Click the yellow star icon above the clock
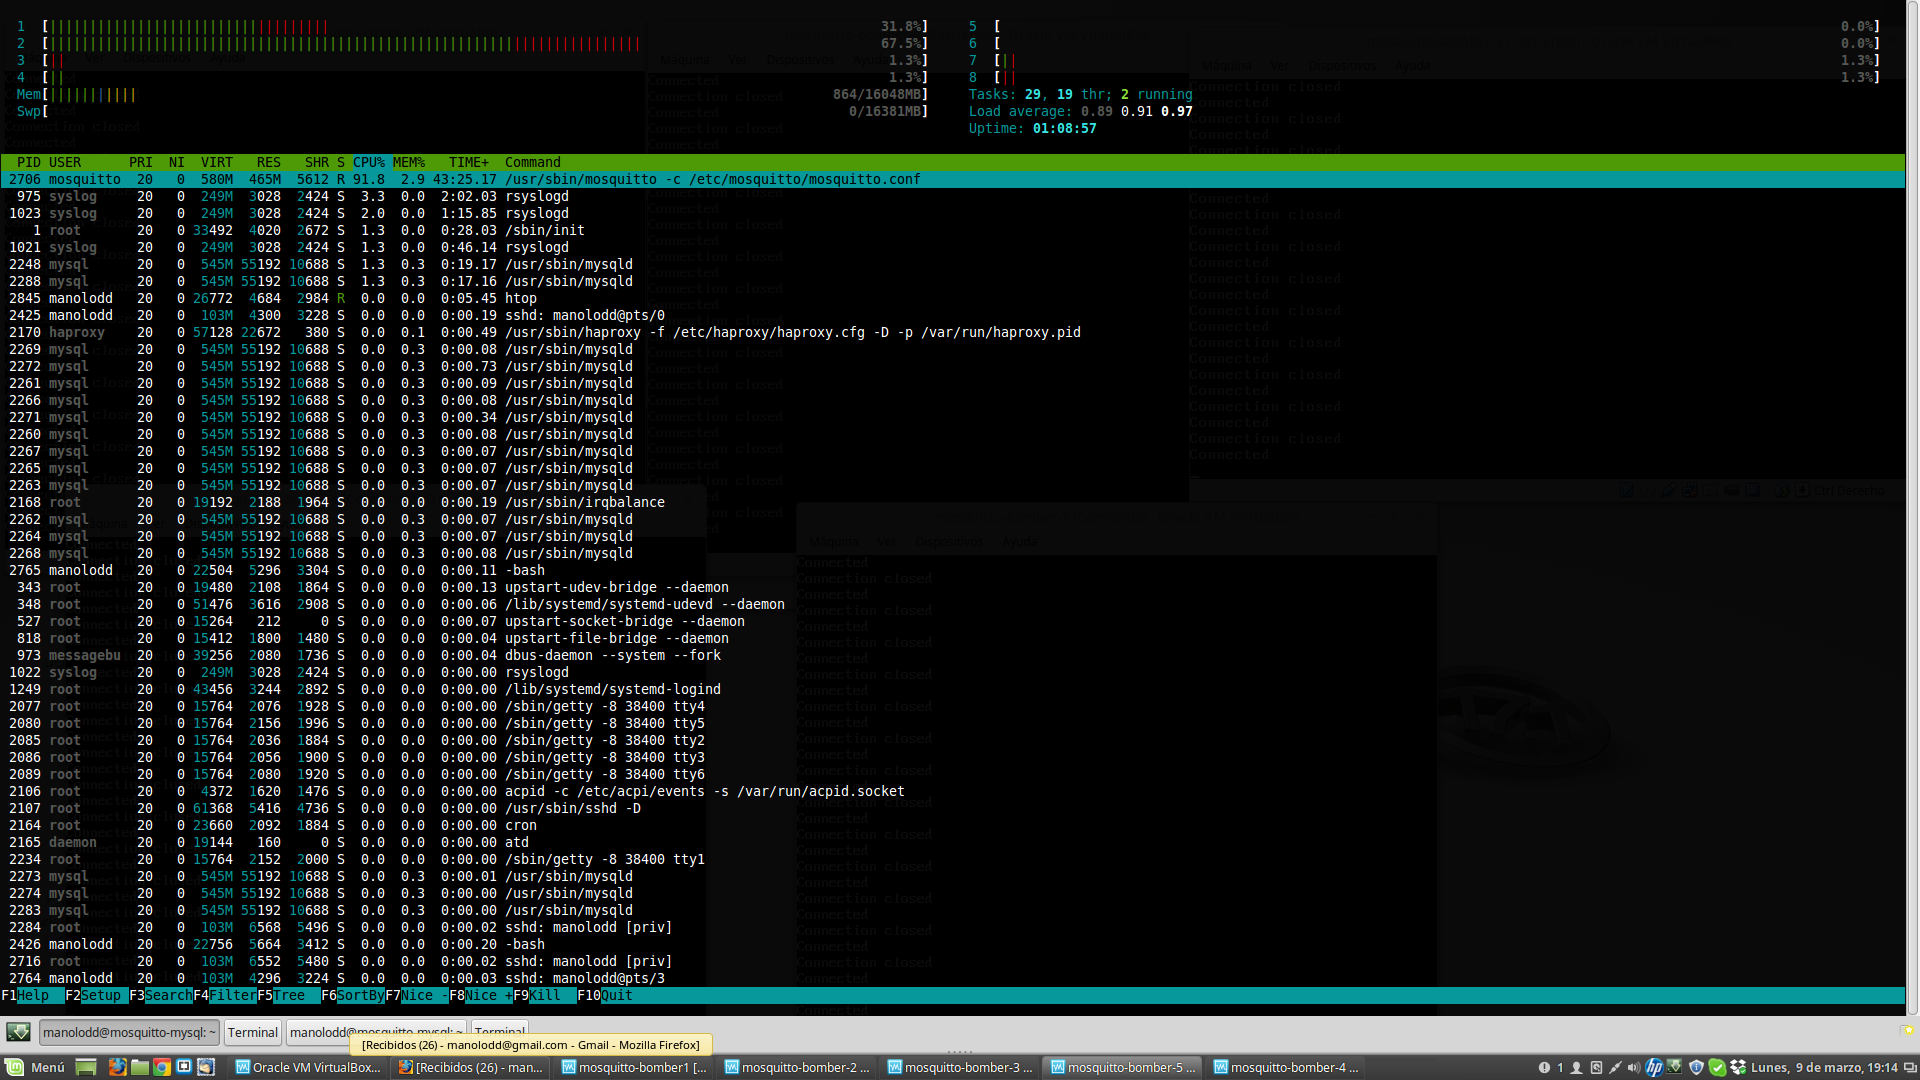Viewport: 1920px width, 1080px height. [1908, 1030]
